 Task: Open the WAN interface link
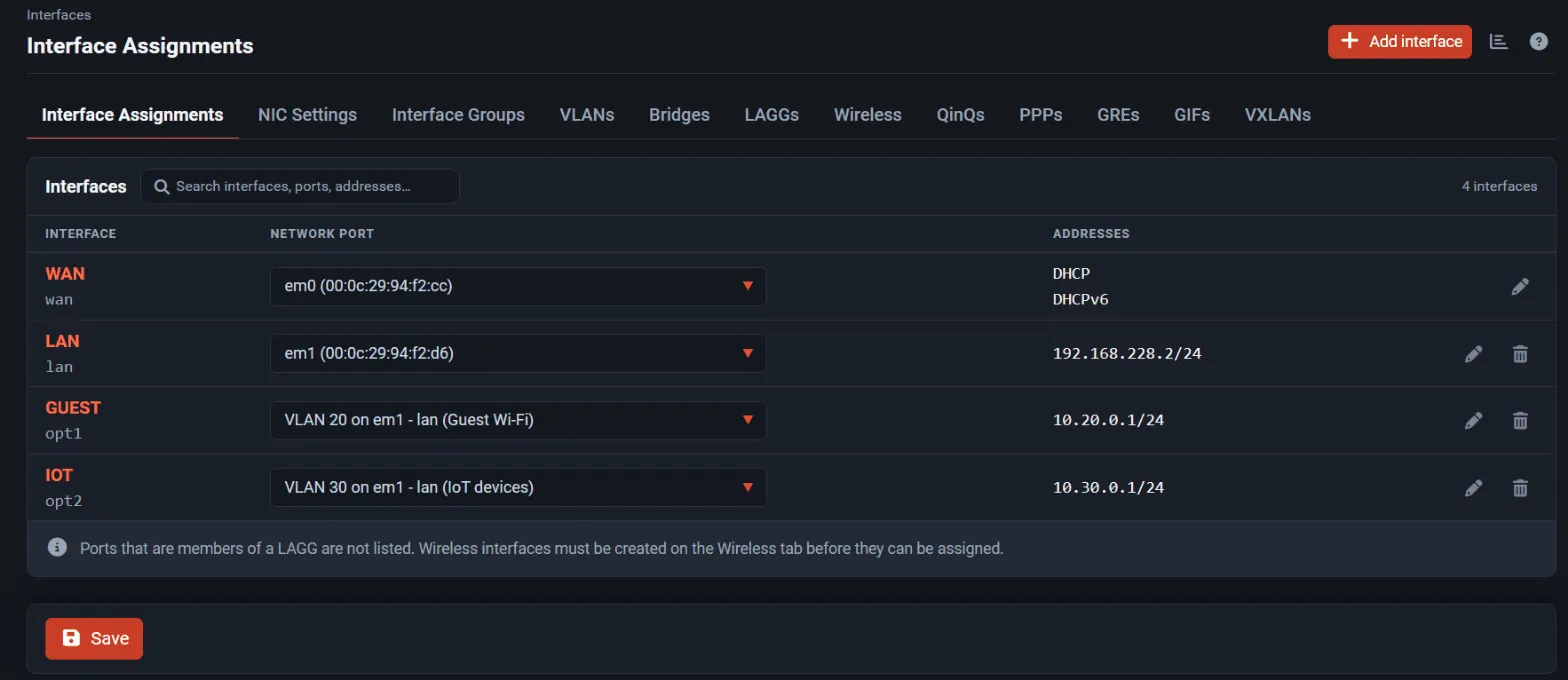pyautogui.click(x=65, y=274)
